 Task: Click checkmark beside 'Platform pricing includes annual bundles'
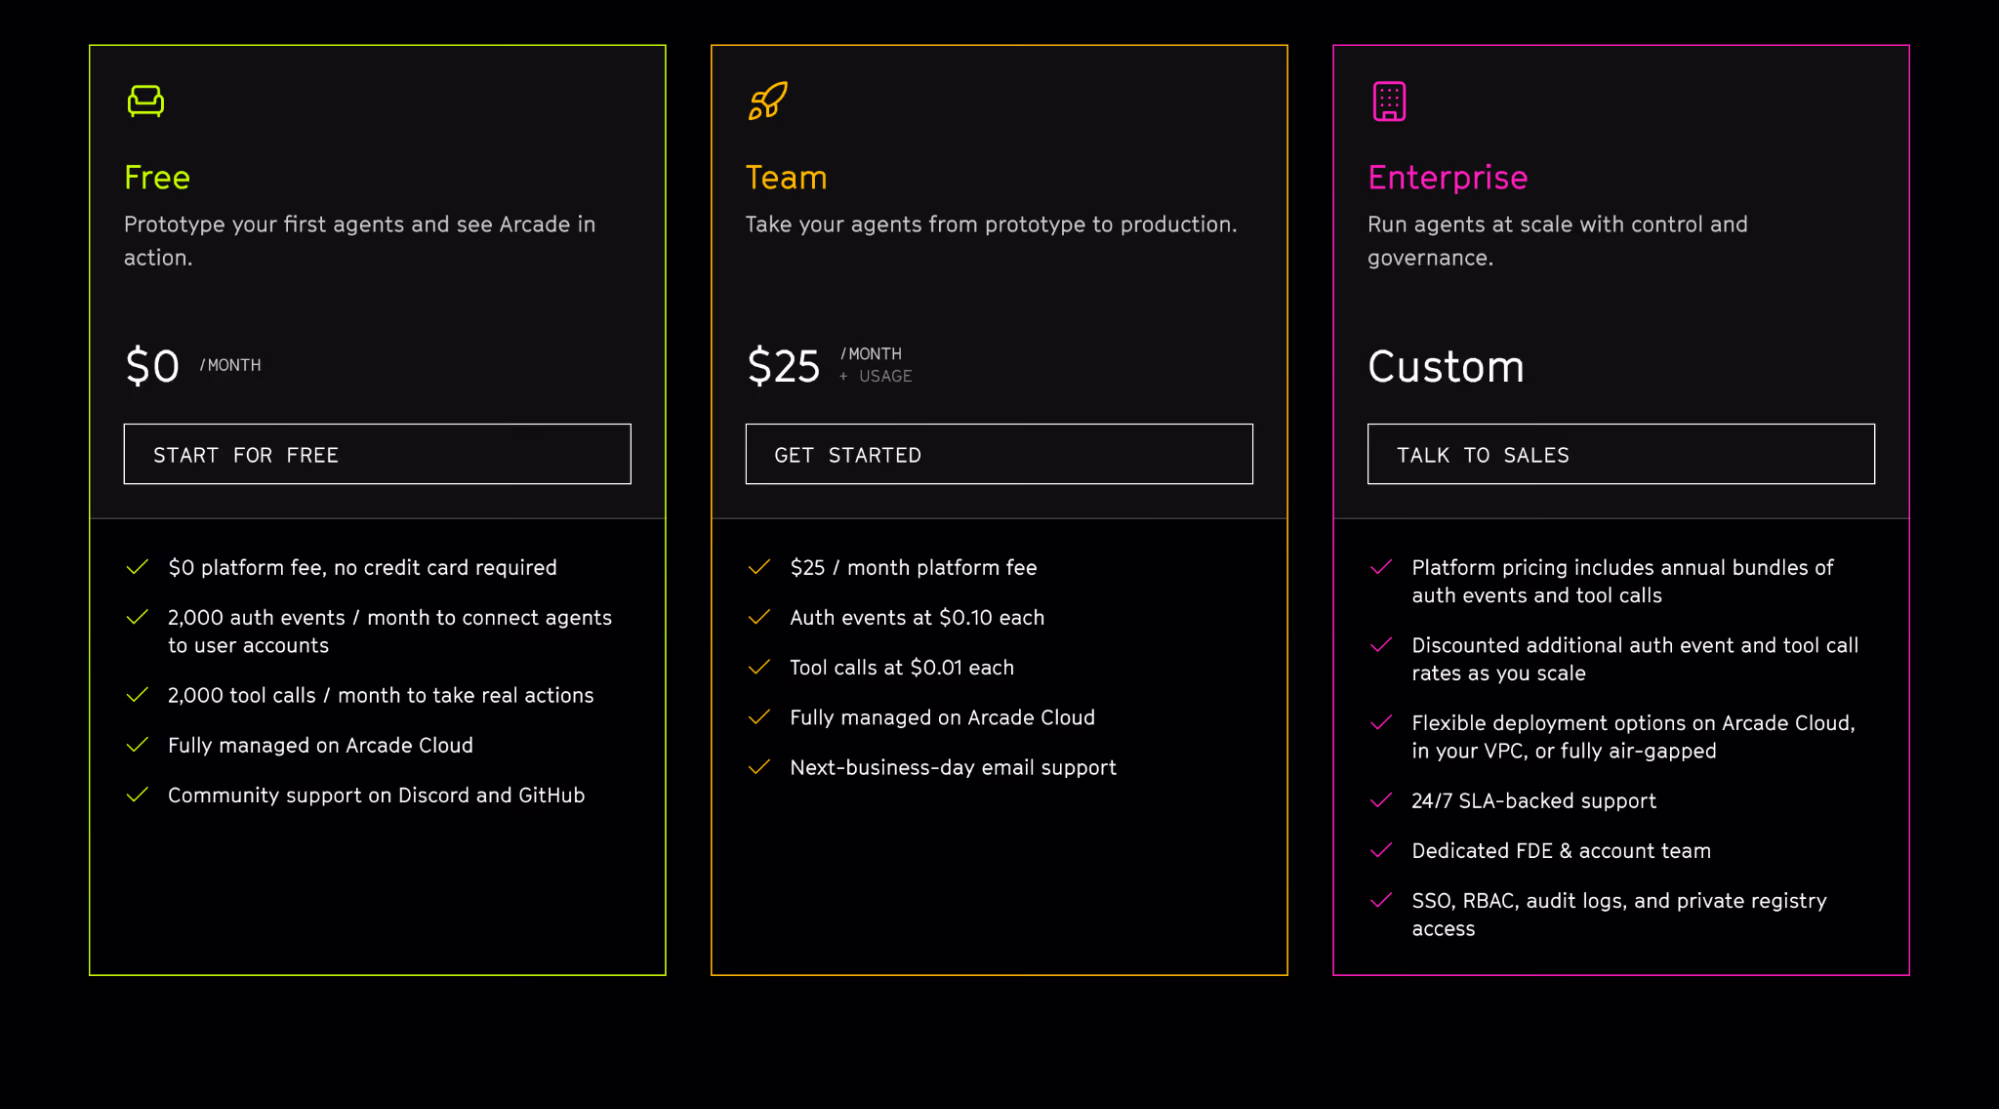point(1381,567)
